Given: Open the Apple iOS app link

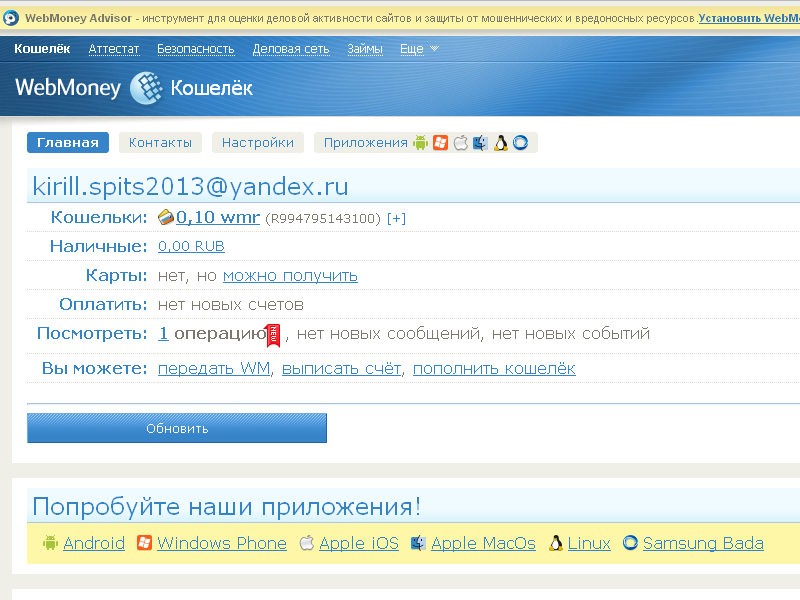Looking at the screenshot, I should point(359,543).
